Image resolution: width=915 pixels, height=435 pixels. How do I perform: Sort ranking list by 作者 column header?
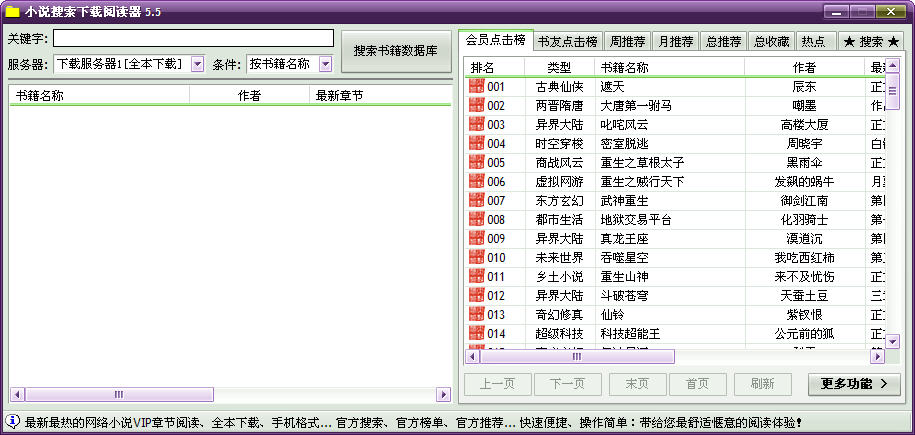(803, 68)
